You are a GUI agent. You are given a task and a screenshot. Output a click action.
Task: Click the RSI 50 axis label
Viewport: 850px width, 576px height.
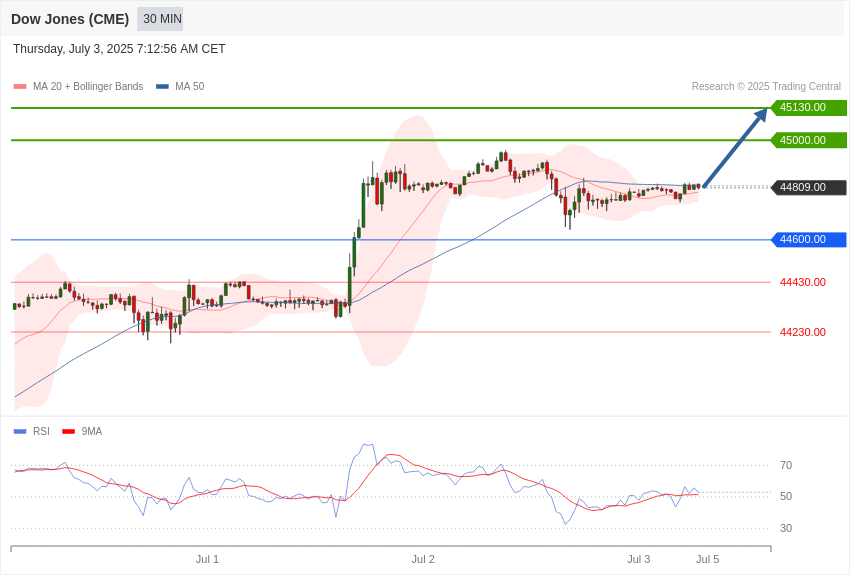point(786,496)
